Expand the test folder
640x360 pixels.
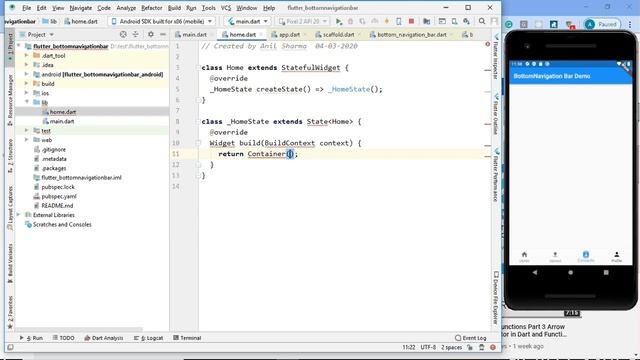pyautogui.click(x=27, y=131)
